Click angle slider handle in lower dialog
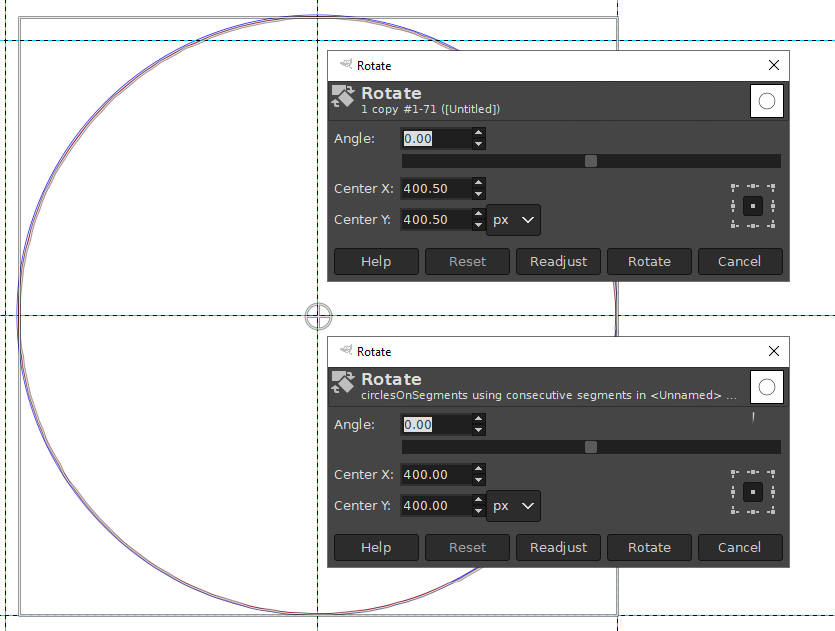This screenshot has width=835, height=631. click(591, 447)
